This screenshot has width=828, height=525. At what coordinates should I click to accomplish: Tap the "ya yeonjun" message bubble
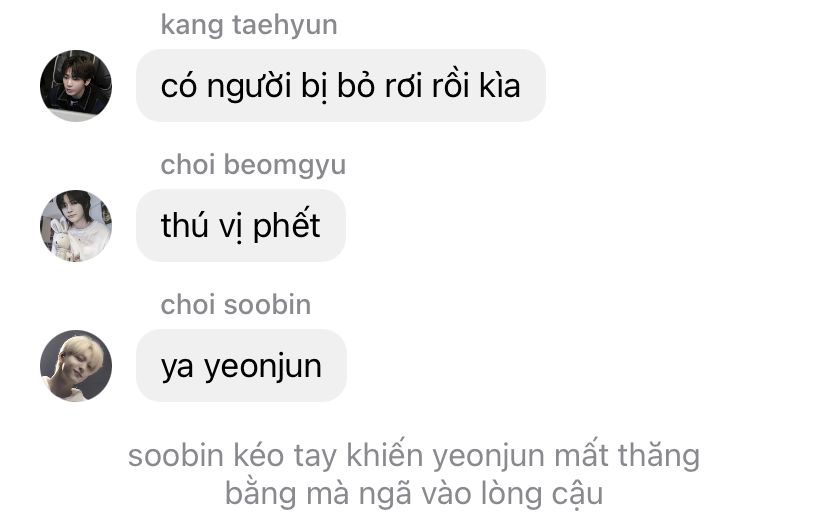pyautogui.click(x=241, y=365)
